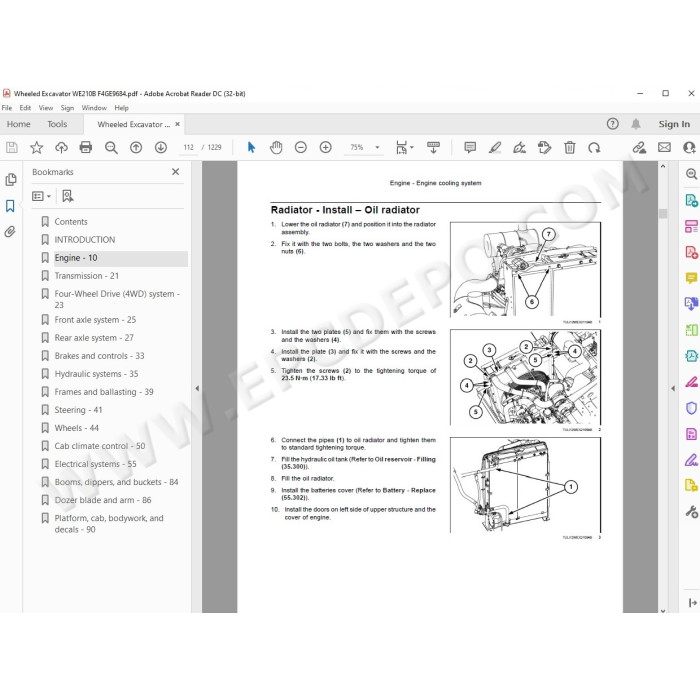Share a link to the file
The height and width of the screenshot is (700, 700).
[639, 147]
